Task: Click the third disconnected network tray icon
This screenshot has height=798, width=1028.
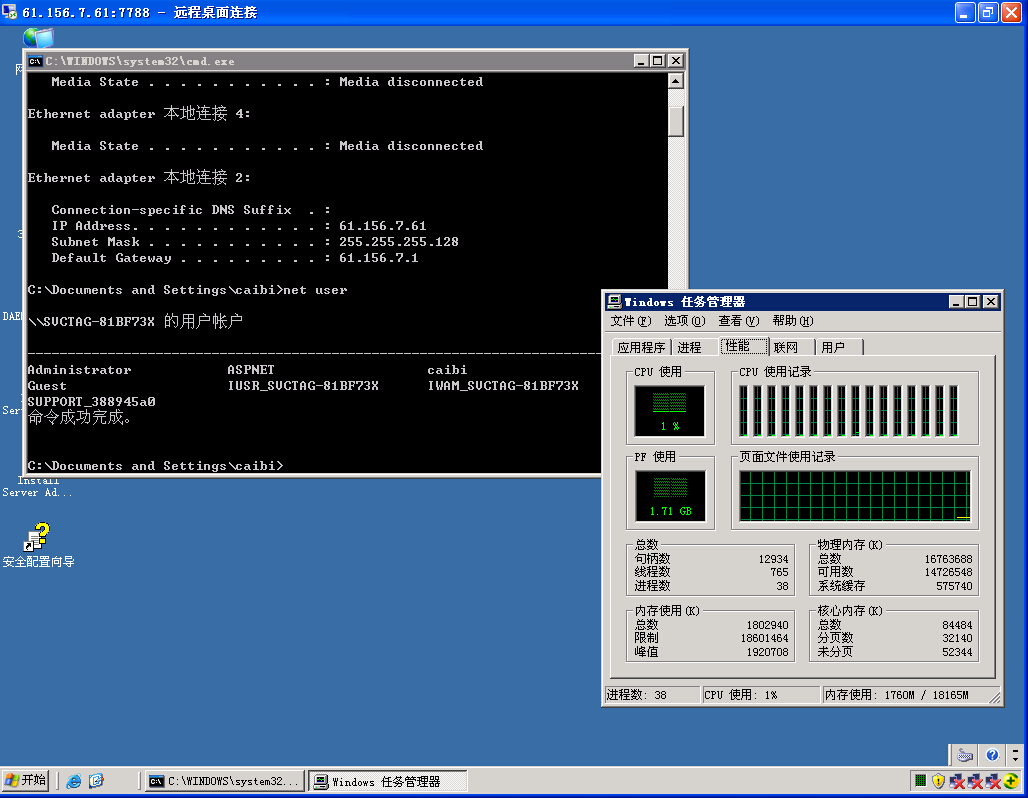Action: point(993,781)
